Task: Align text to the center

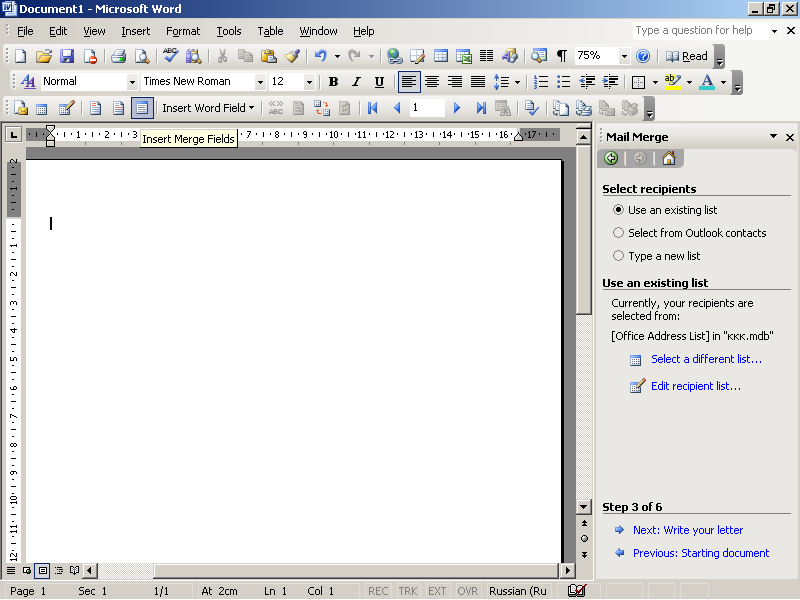Action: [432, 82]
